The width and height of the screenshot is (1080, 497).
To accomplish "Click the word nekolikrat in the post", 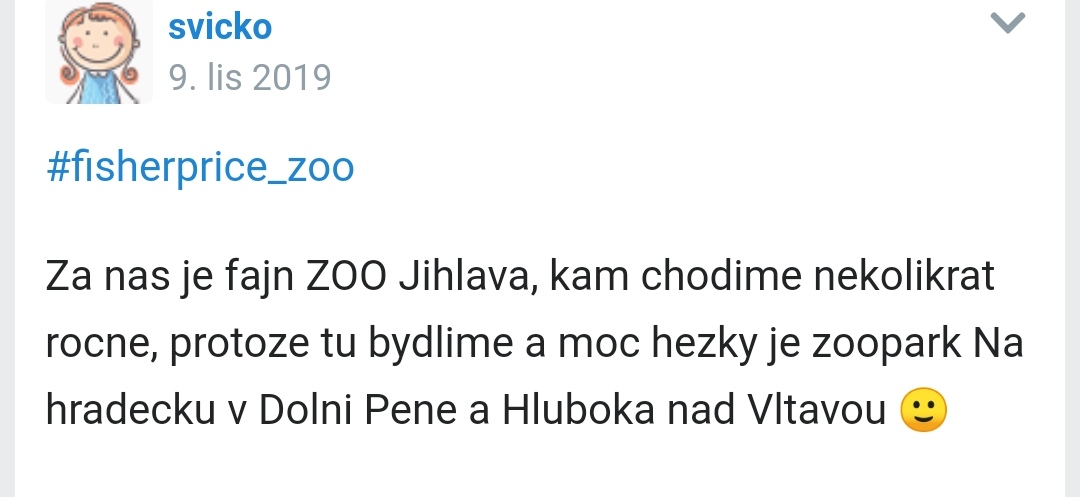I will pyautogui.click(x=904, y=277).
